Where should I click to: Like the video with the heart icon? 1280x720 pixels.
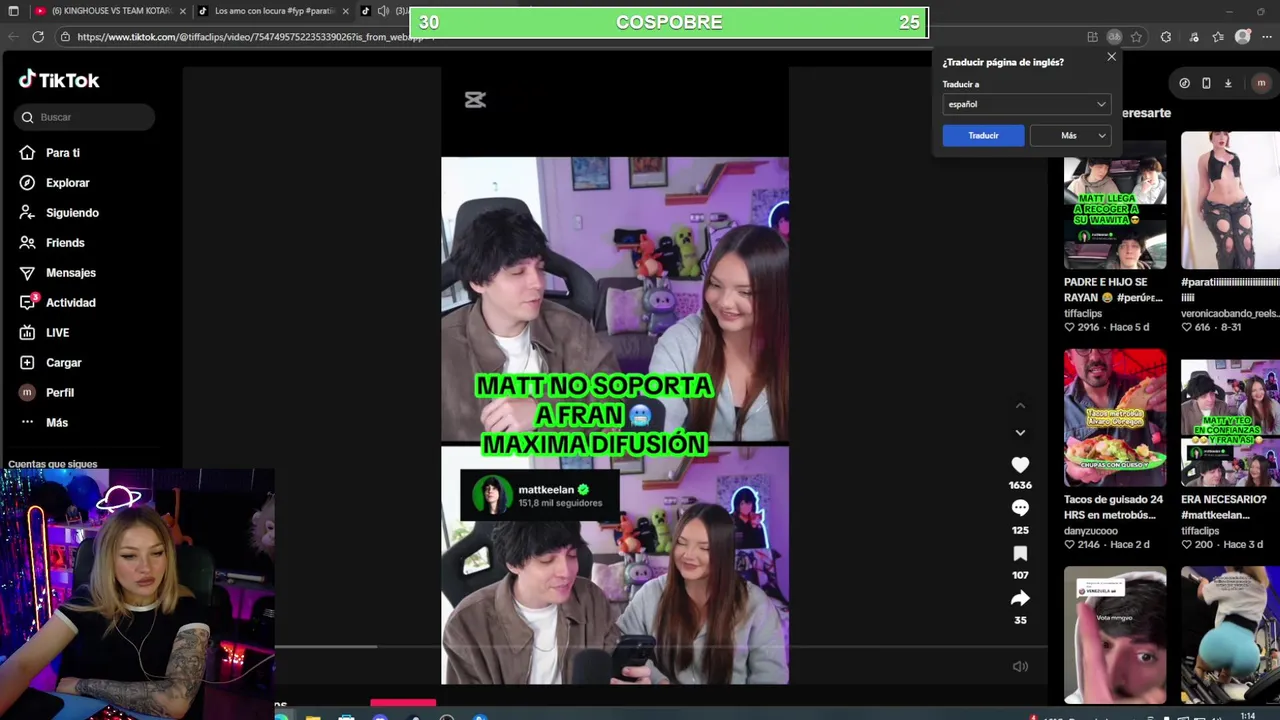[1020, 465]
